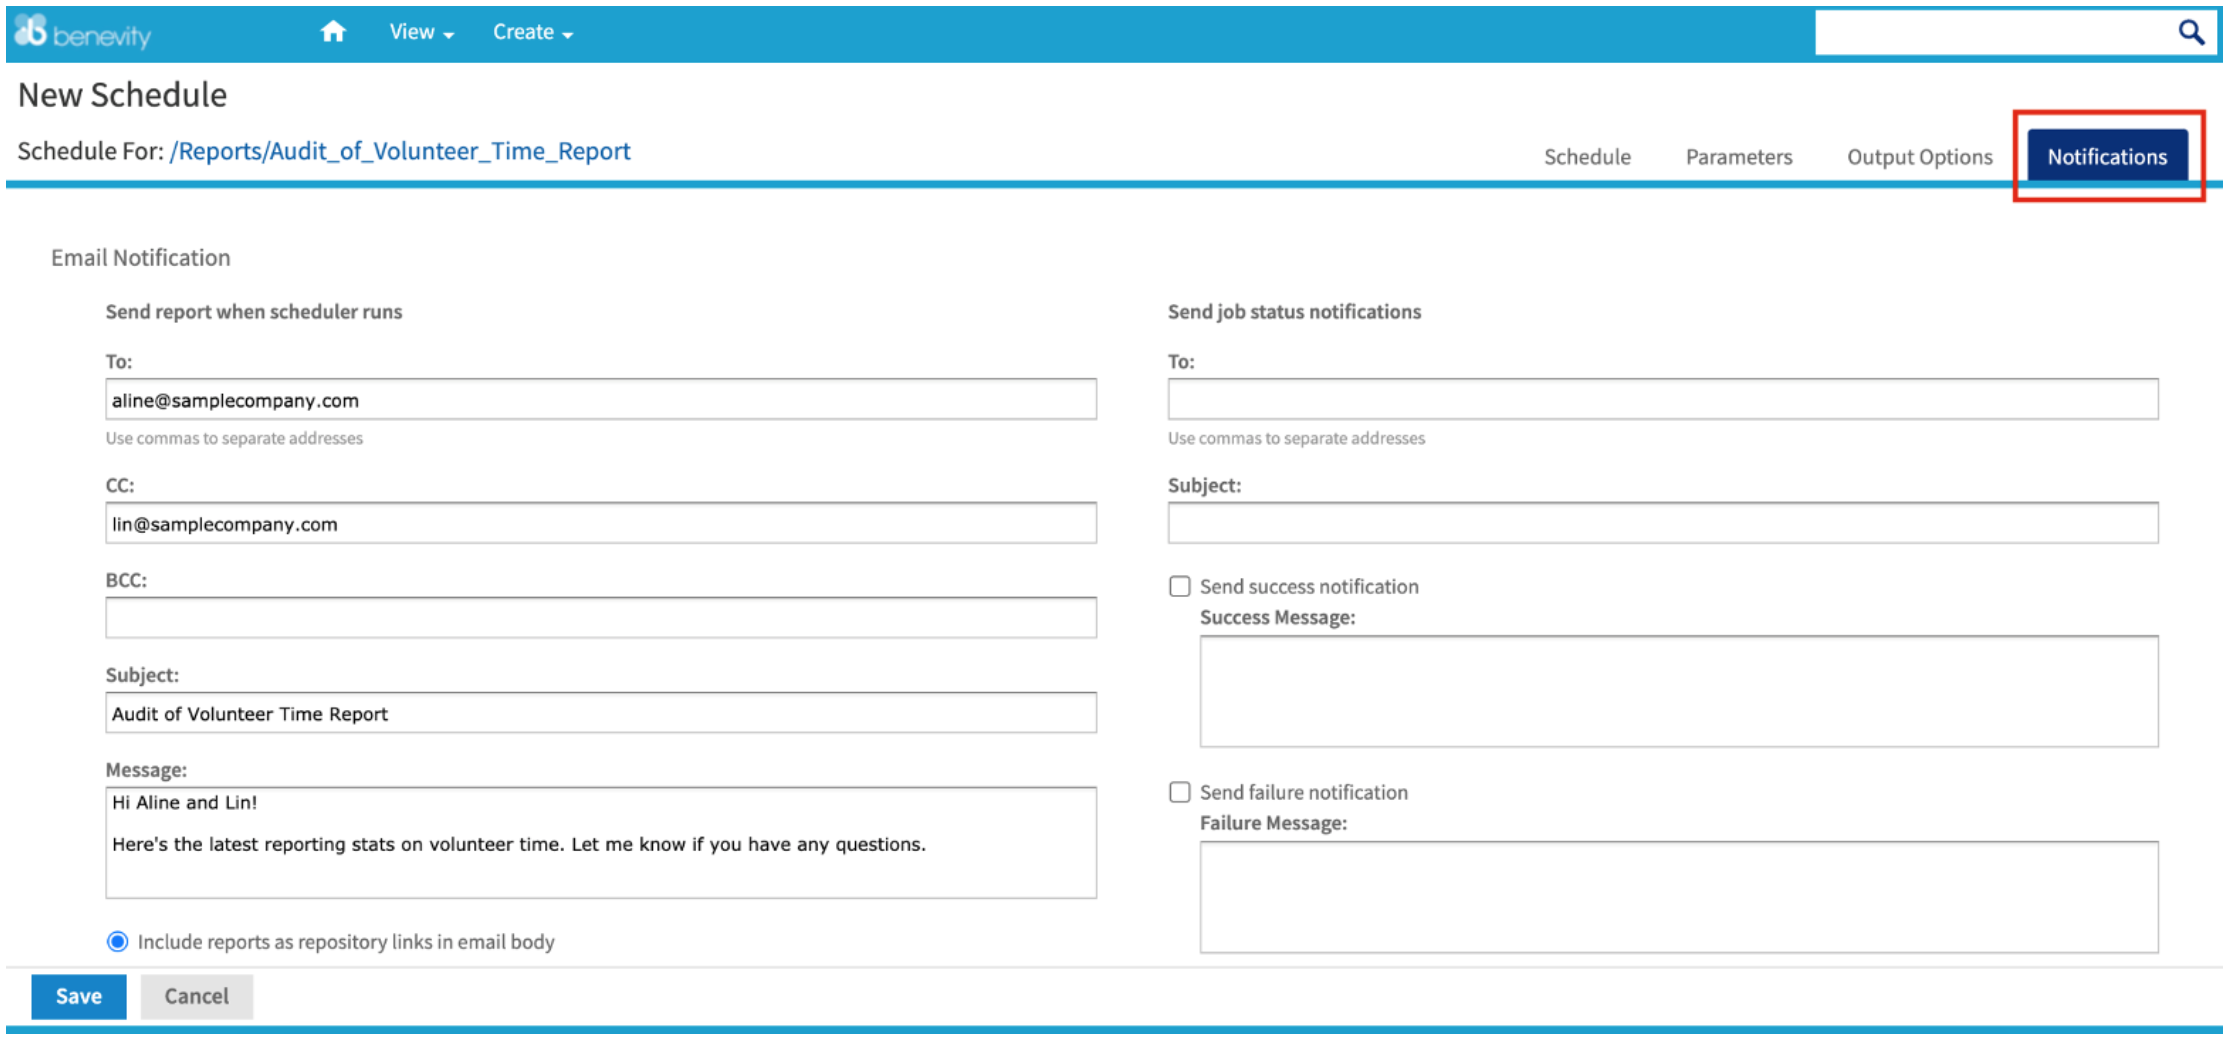Click the report To email field
The height and width of the screenshot is (1044, 2232).
click(x=600, y=400)
